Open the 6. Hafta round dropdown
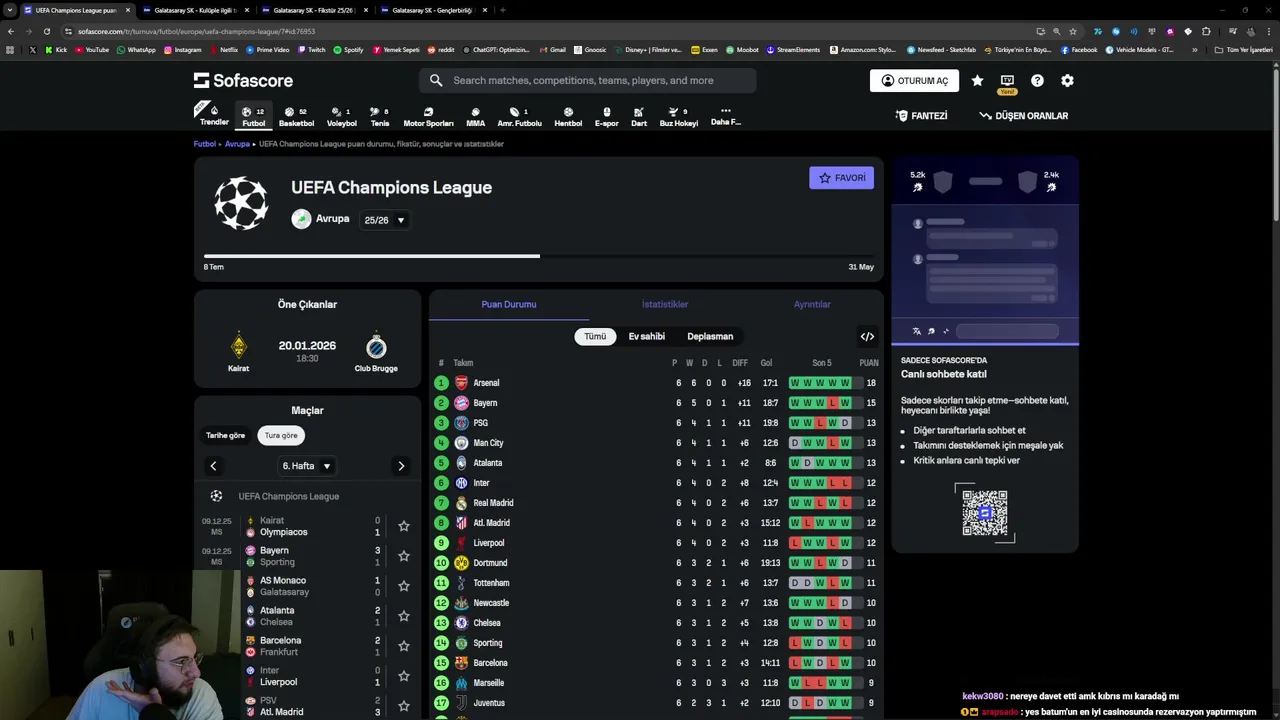The width and height of the screenshot is (1280, 720). point(307,466)
